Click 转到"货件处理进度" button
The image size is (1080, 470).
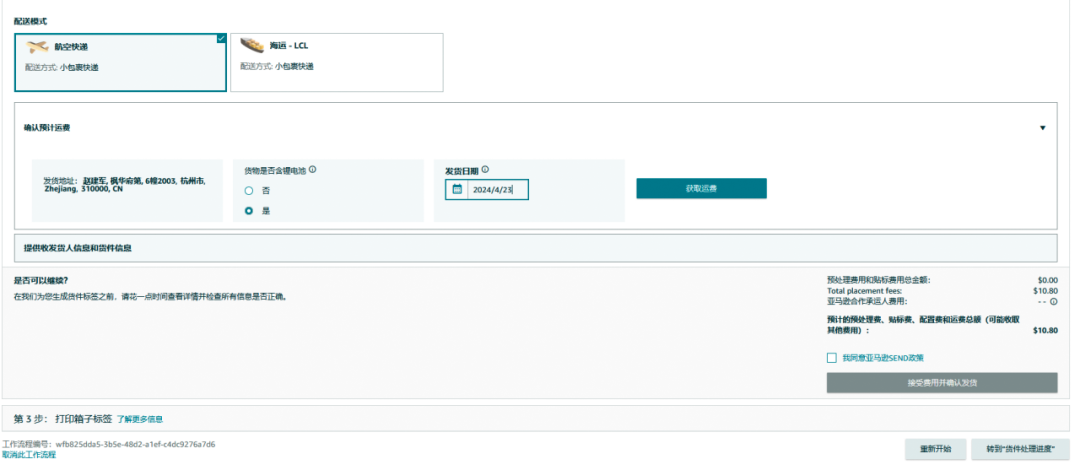(x=1020, y=449)
